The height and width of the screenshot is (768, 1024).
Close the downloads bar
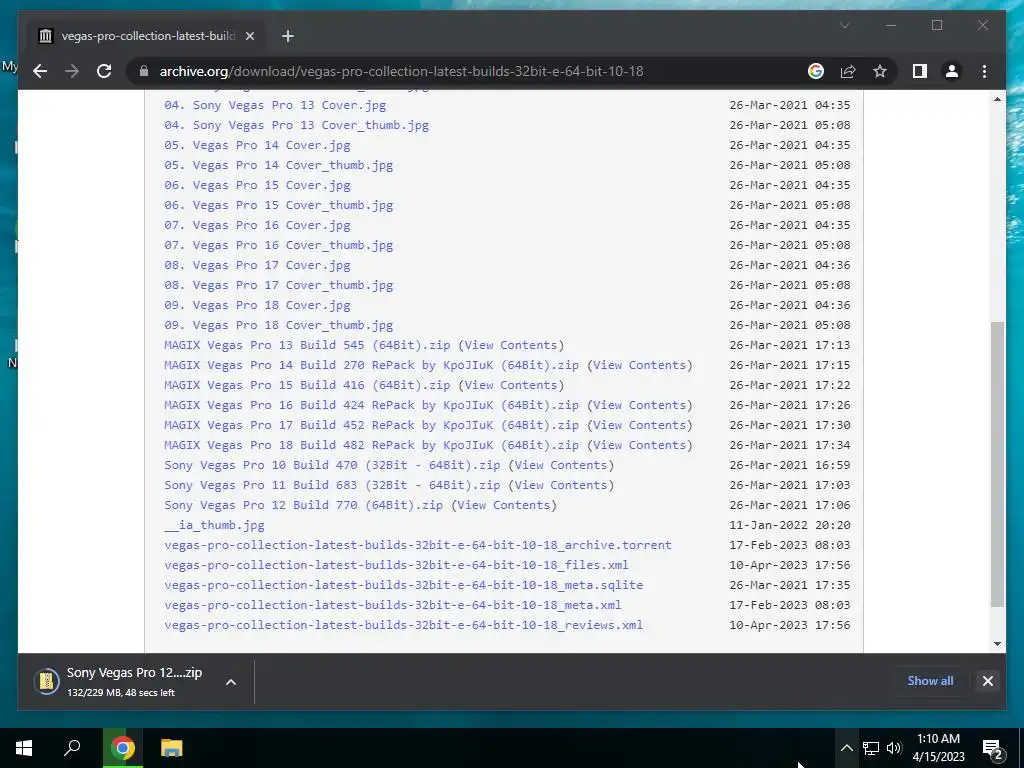(x=987, y=681)
